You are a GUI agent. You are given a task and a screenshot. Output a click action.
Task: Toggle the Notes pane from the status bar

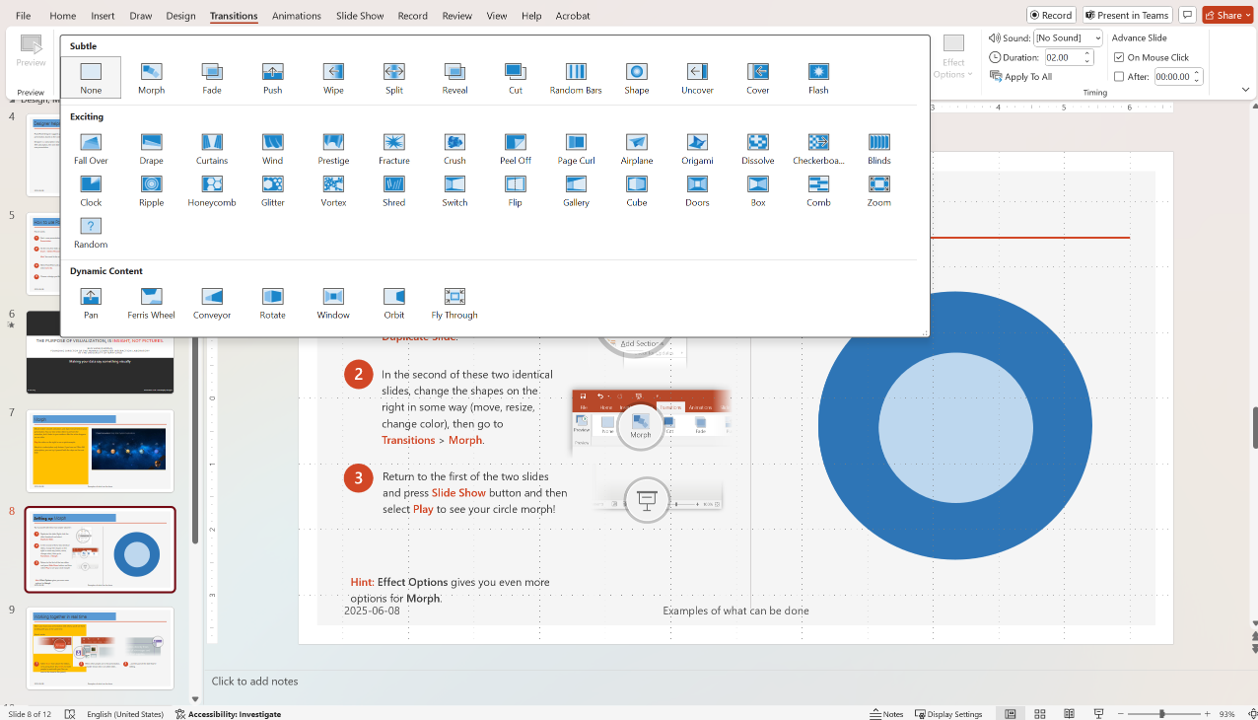tap(886, 714)
